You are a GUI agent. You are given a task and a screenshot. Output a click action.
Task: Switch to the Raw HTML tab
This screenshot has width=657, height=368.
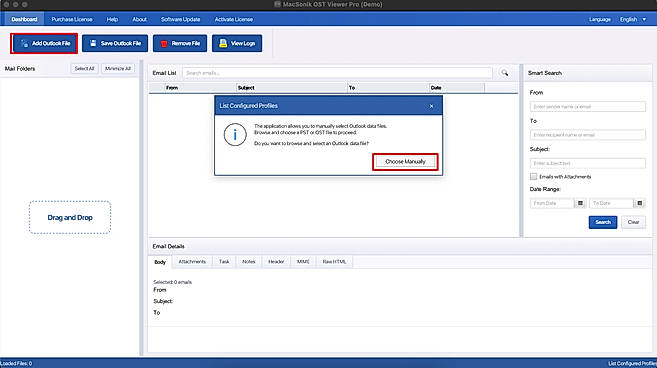pos(334,262)
